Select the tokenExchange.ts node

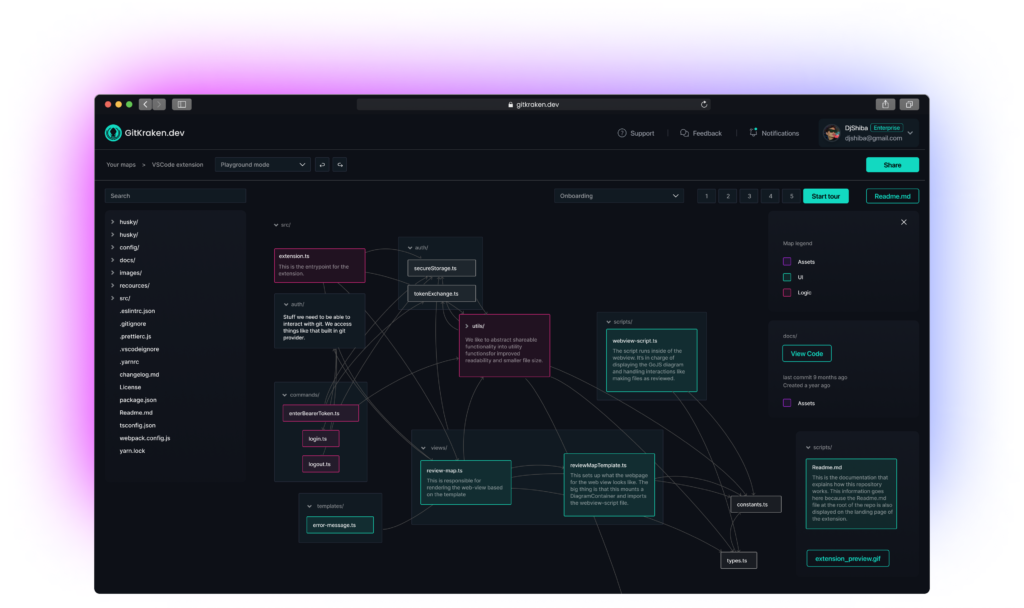pyautogui.click(x=441, y=294)
